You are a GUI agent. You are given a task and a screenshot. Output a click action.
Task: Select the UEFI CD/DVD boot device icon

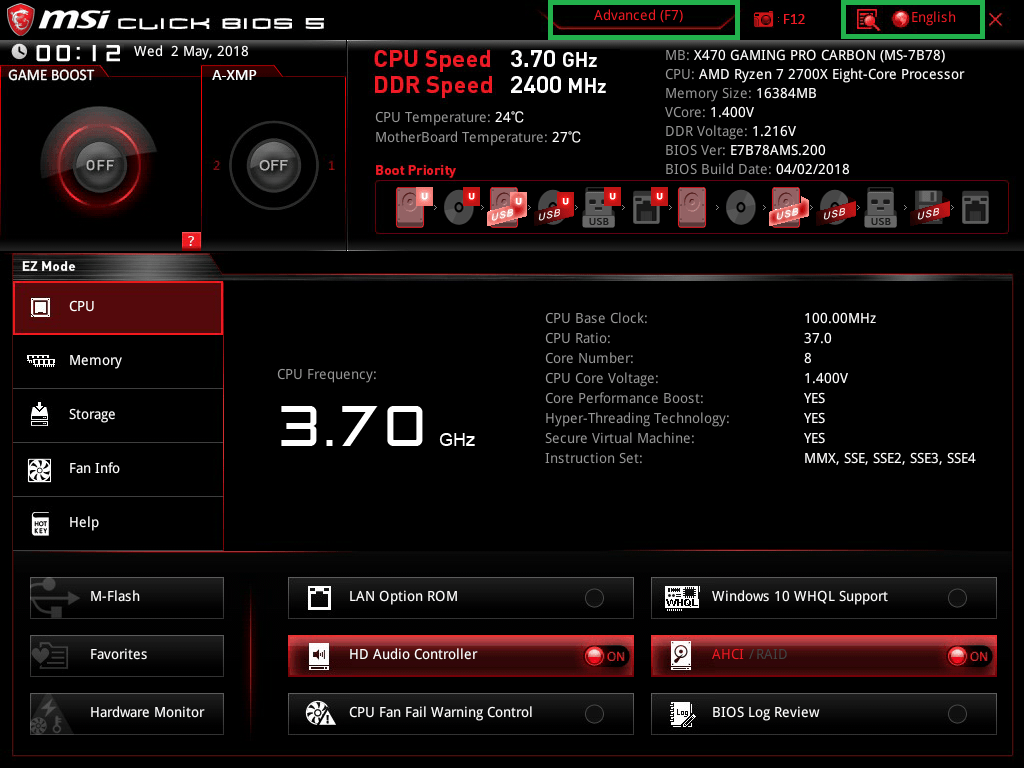(x=461, y=207)
